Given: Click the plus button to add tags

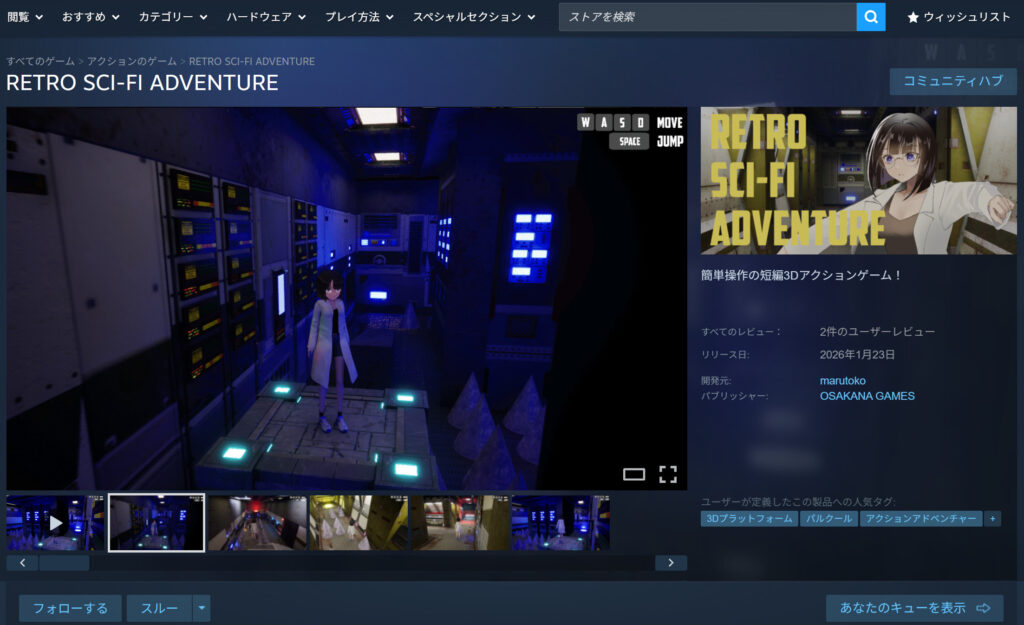Looking at the screenshot, I should (992, 519).
